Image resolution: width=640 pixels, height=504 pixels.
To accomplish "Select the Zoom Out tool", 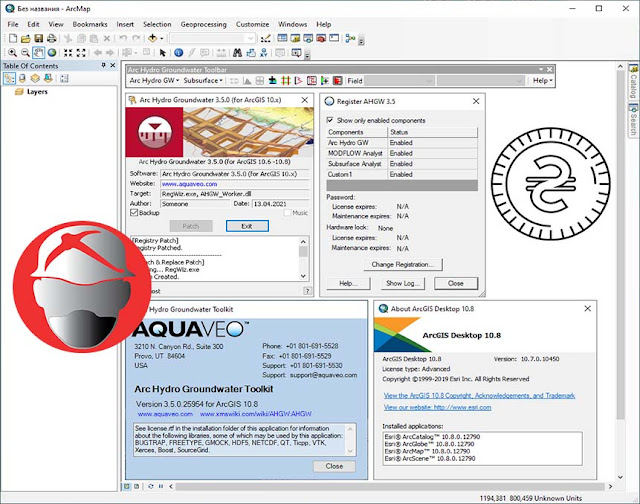I will click(25, 53).
